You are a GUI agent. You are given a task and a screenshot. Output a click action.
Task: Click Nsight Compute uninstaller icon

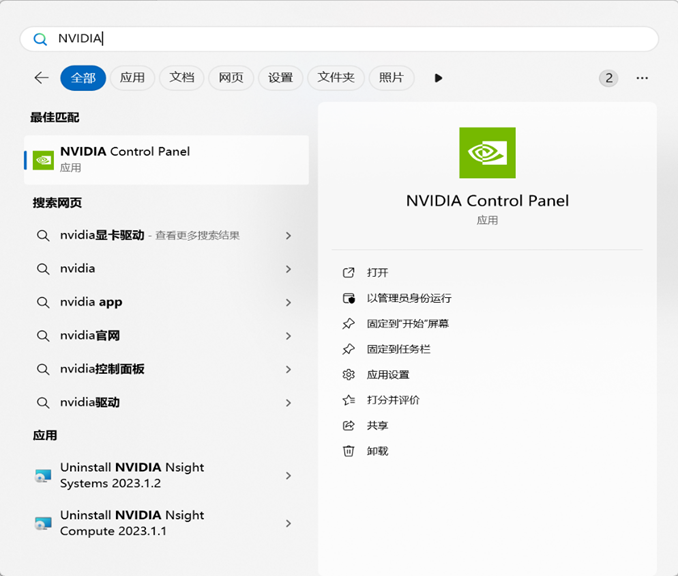coord(43,523)
